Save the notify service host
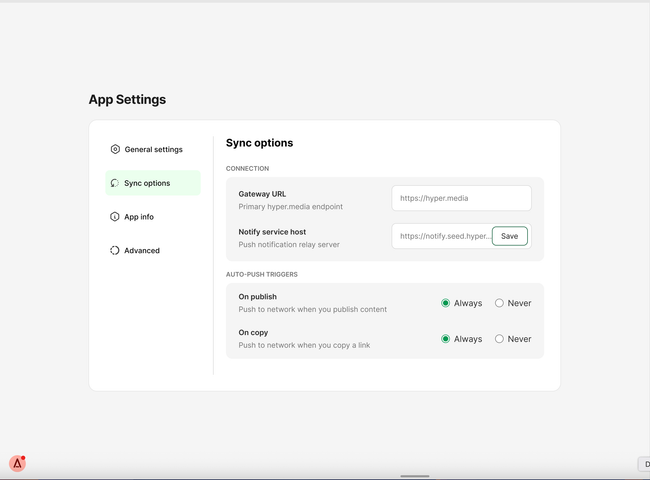The image size is (650, 480). 509,236
